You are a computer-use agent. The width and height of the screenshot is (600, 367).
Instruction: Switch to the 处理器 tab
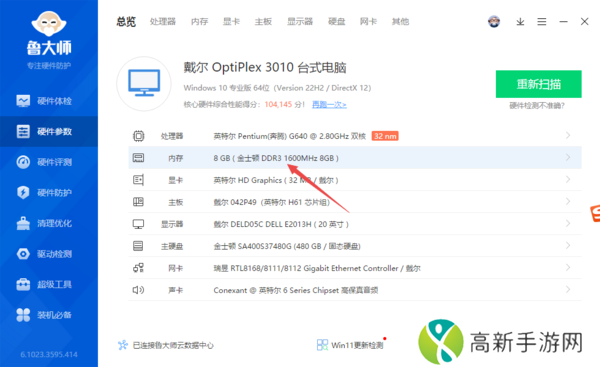(163, 22)
